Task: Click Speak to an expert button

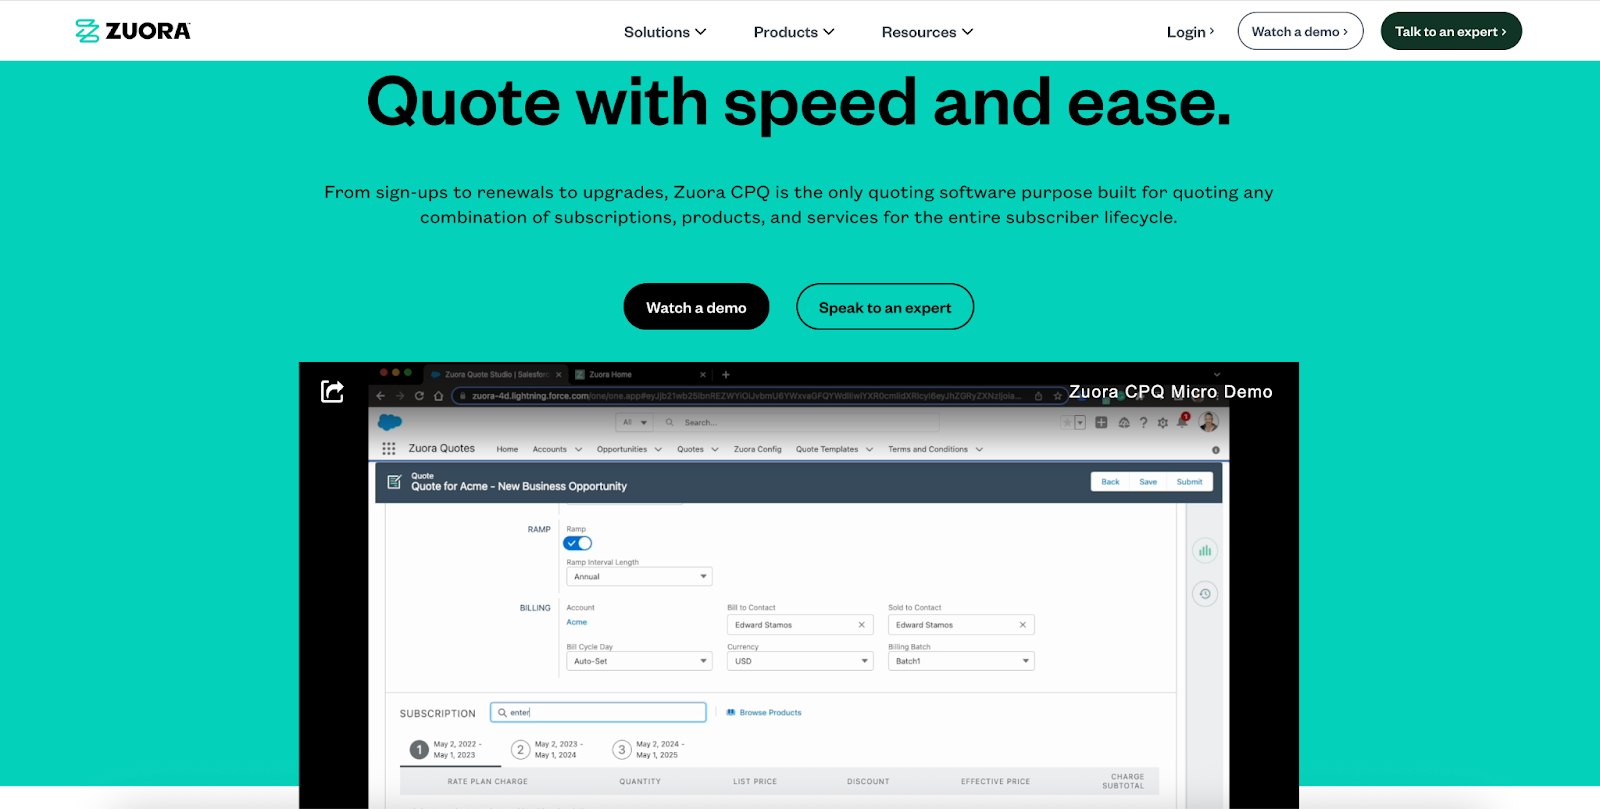Action: click(885, 307)
